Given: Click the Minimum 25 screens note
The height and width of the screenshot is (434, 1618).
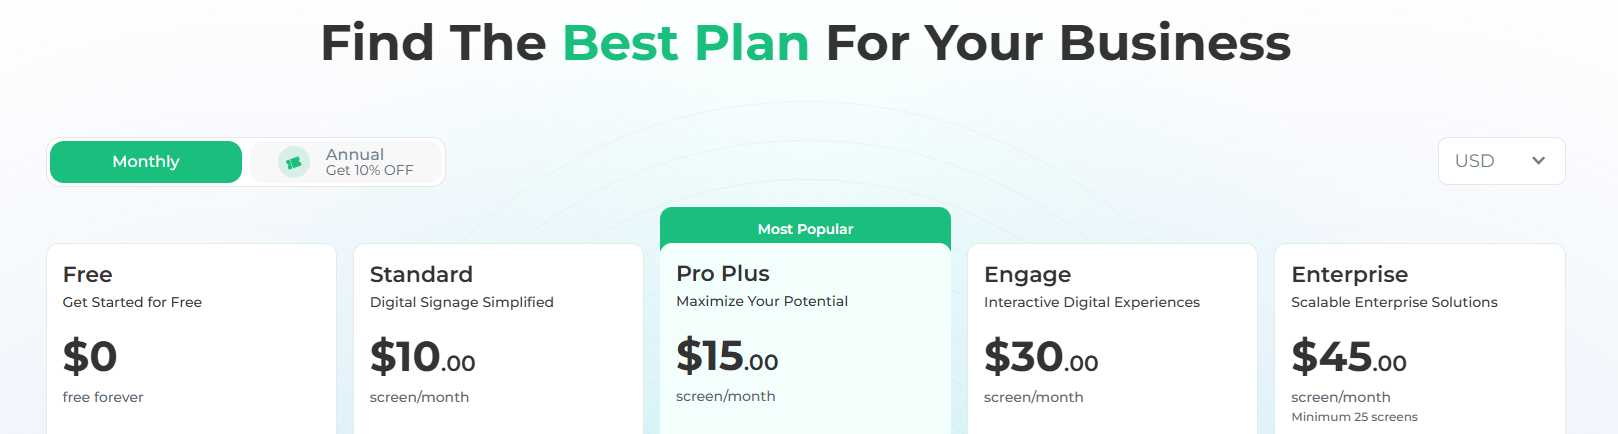Looking at the screenshot, I should (x=1354, y=417).
